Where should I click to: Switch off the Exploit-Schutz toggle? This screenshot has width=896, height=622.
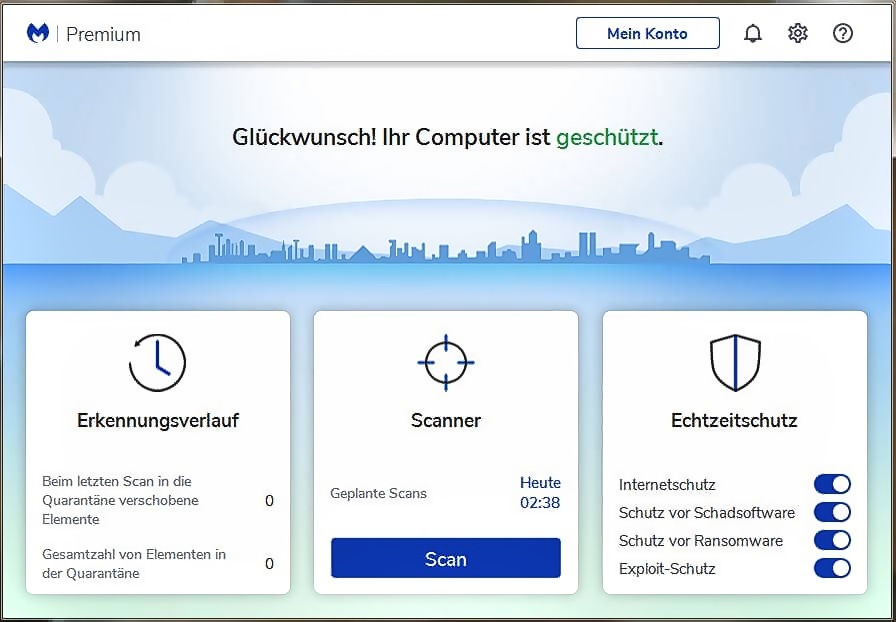point(832,569)
